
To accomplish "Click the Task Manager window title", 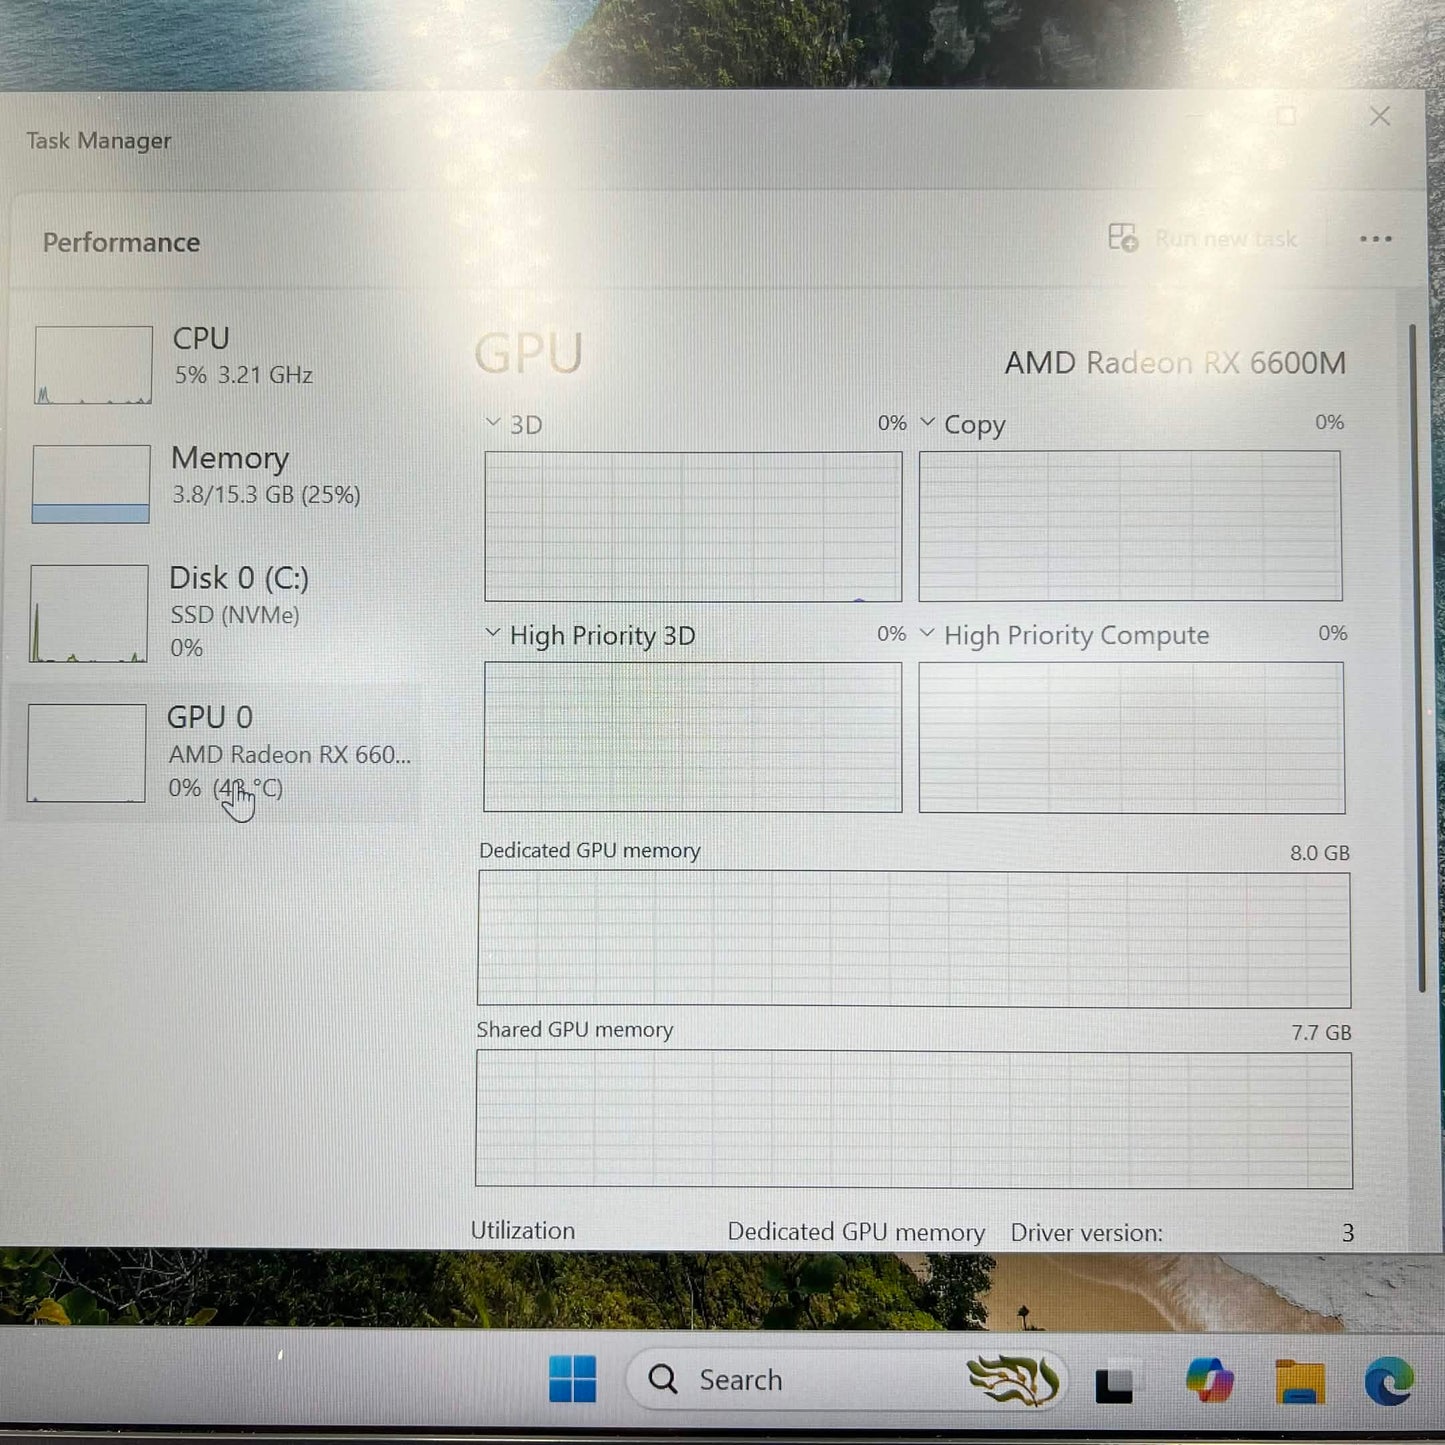I will [x=98, y=141].
